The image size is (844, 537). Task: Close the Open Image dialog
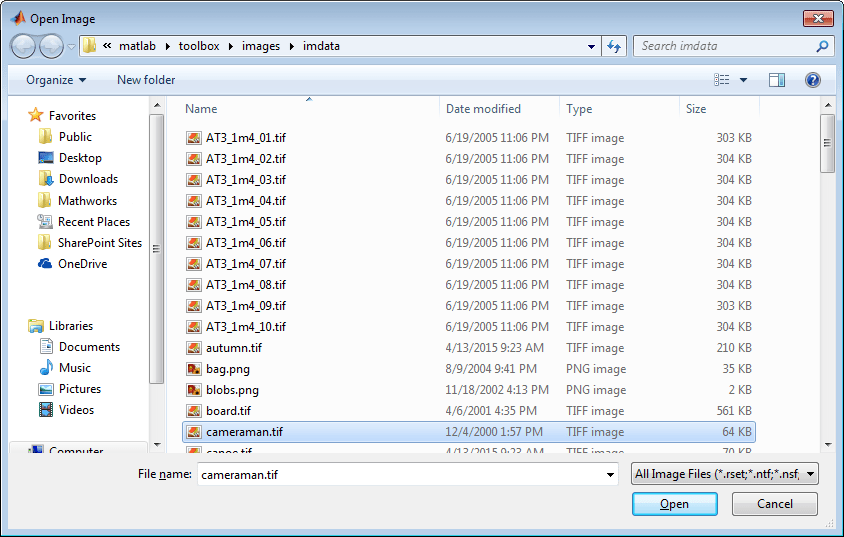[x=818, y=18]
